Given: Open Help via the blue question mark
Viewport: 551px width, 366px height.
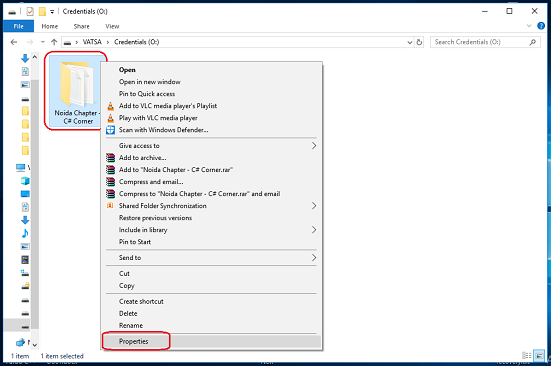Looking at the screenshot, I should click(541, 26).
